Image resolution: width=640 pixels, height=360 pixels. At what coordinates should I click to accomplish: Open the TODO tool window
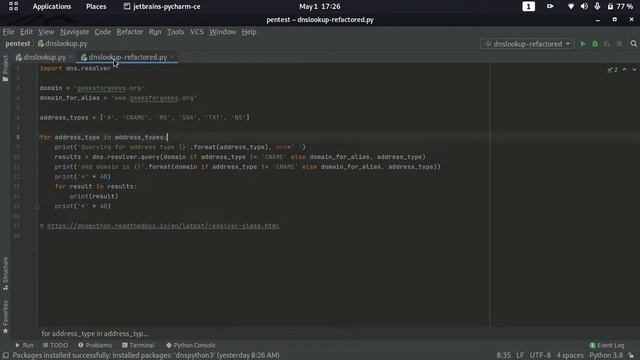(56, 345)
